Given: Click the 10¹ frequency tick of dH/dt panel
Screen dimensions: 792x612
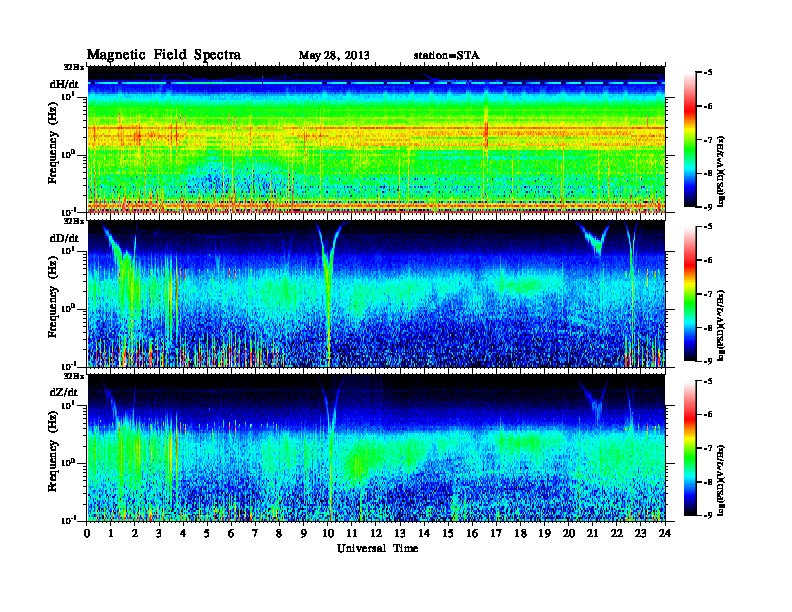Looking at the screenshot, I should coord(68,96).
